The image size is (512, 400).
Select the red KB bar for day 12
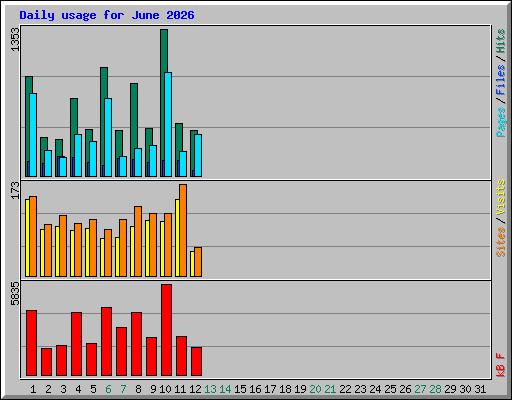pyautogui.click(x=196, y=361)
